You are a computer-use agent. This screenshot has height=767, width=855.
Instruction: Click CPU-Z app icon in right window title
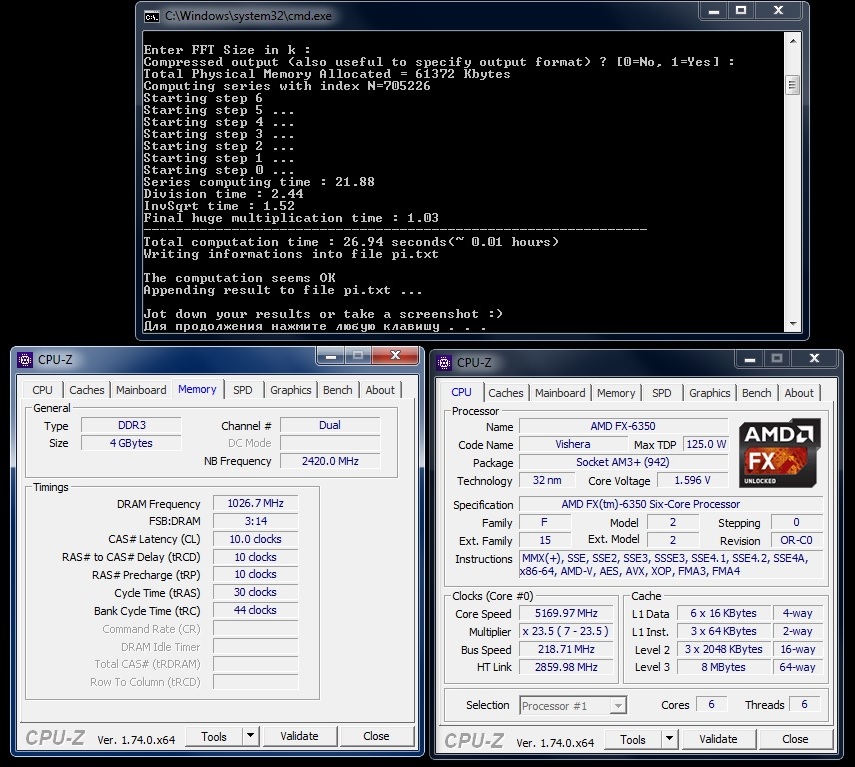(x=444, y=363)
